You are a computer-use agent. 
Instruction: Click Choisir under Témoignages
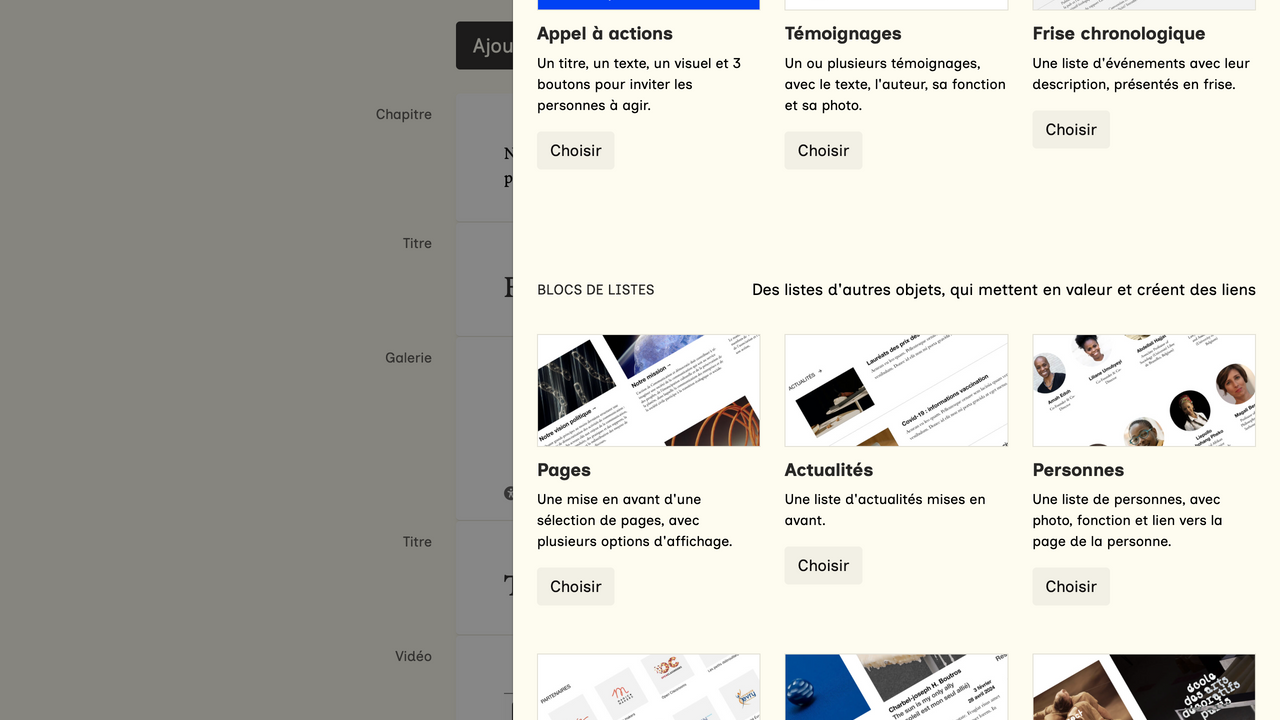click(x=823, y=150)
